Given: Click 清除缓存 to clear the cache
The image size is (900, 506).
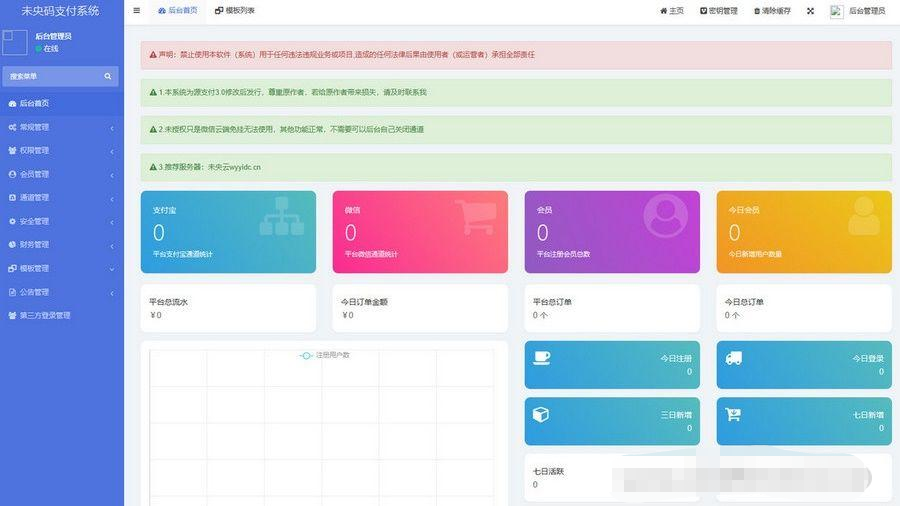Looking at the screenshot, I should (x=772, y=11).
